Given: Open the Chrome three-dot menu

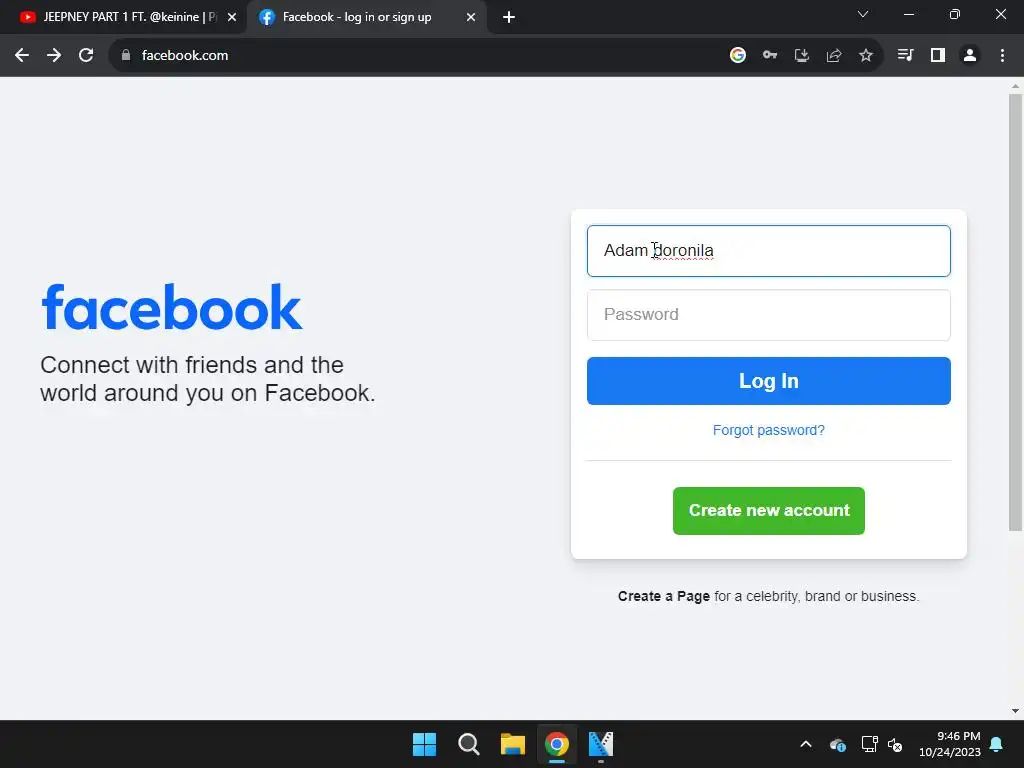Looking at the screenshot, I should click(x=1002, y=56).
